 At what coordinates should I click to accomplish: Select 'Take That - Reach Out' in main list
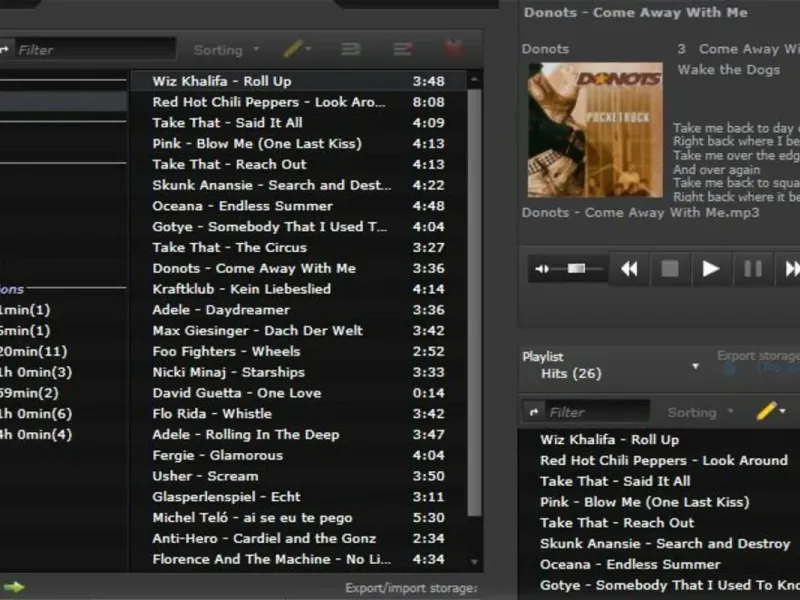(298, 164)
